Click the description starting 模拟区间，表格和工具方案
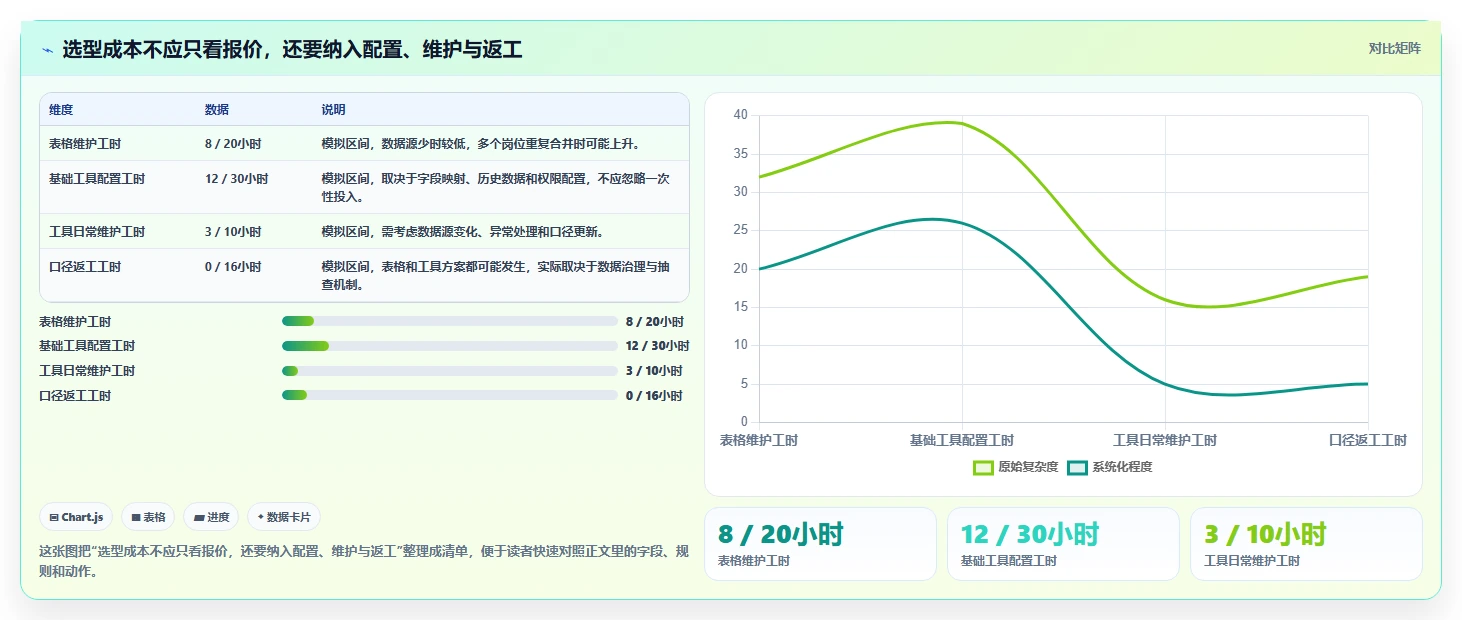Image resolution: width=1462 pixels, height=620 pixels. coord(496,276)
